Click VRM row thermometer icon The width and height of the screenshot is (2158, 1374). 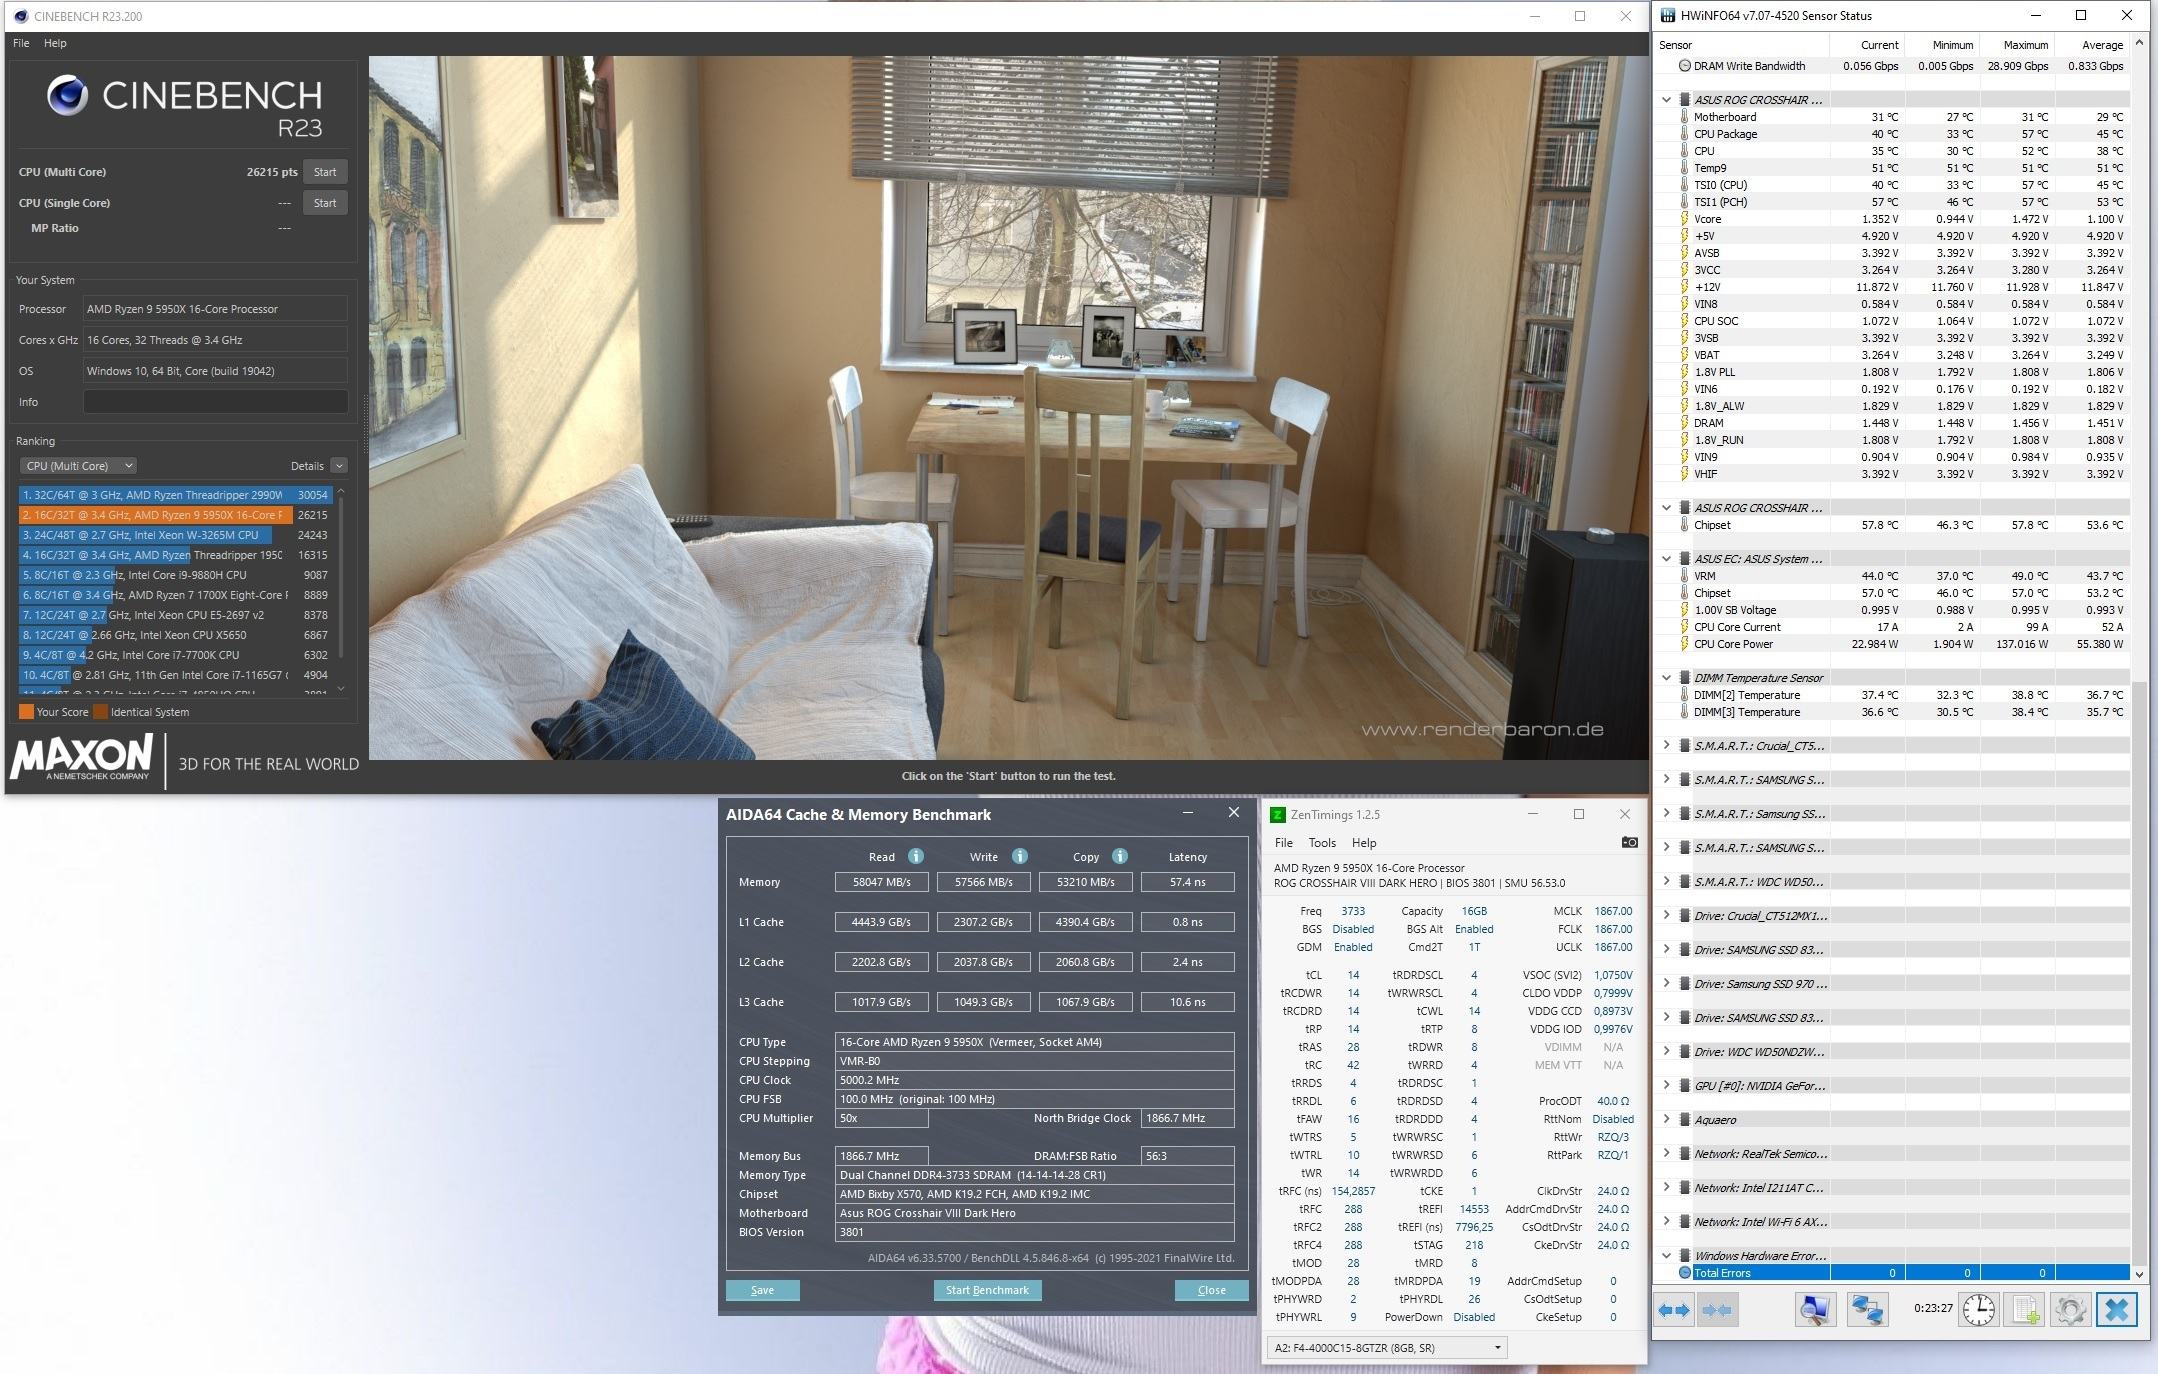click(x=1685, y=576)
